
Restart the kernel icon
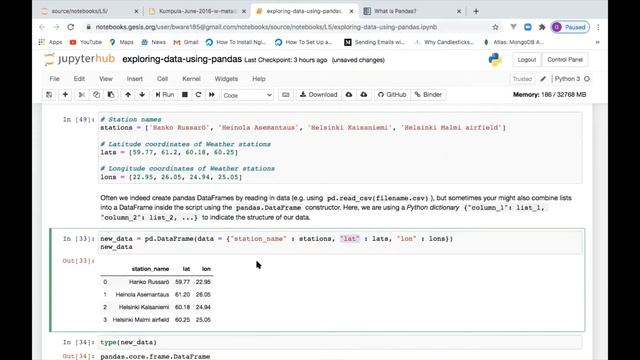pos(198,95)
